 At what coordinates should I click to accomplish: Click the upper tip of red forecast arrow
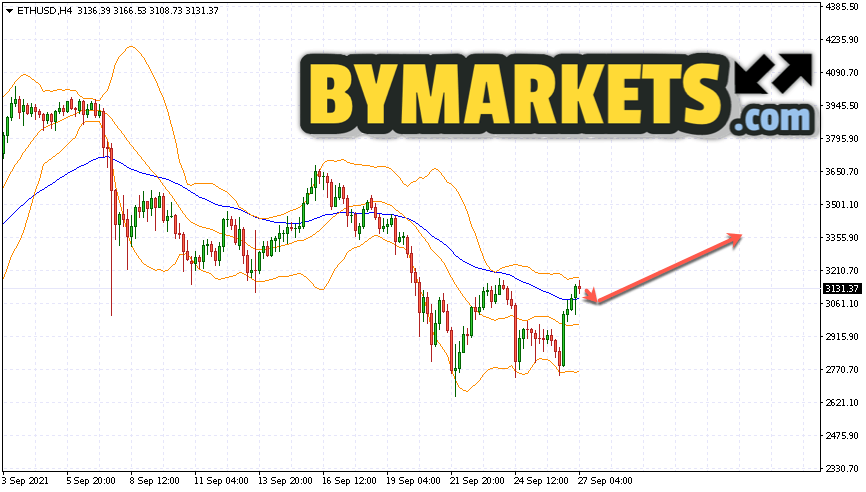pos(738,236)
